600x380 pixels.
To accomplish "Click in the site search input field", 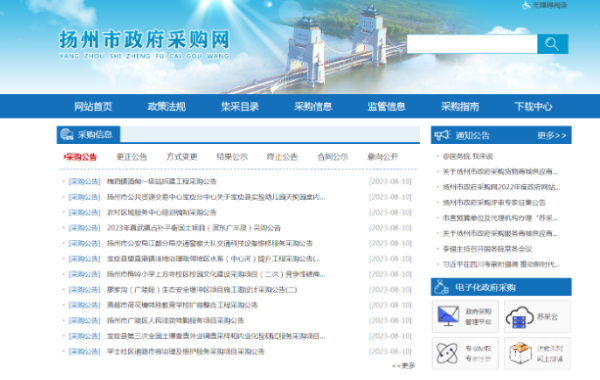I will (x=472, y=44).
